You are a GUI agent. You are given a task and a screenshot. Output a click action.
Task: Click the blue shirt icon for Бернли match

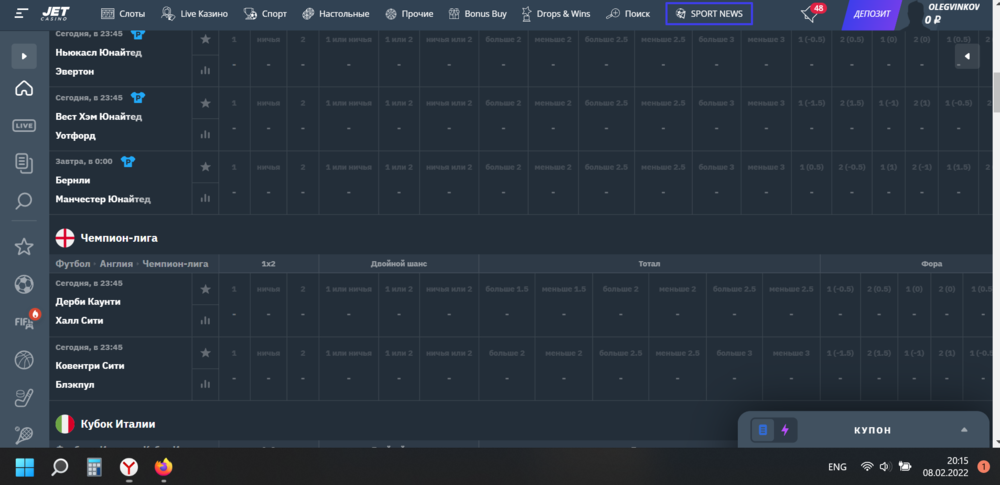(x=128, y=161)
